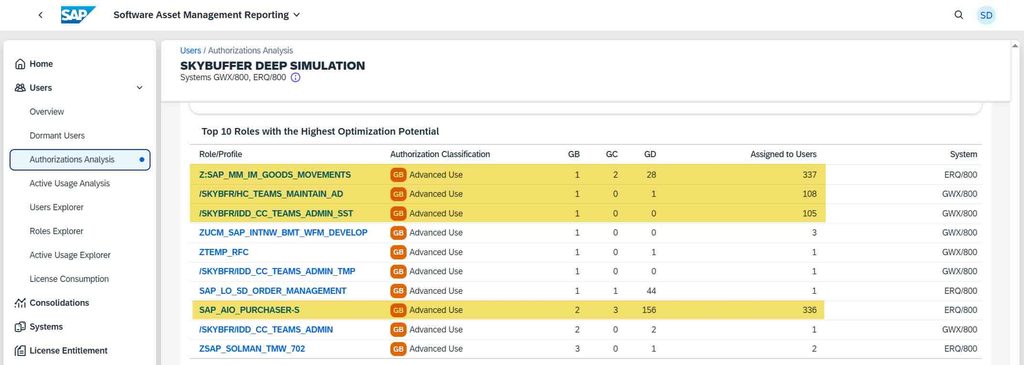Click the back arrow in header
Image resolution: width=1024 pixels, height=365 pixels.
click(x=40, y=15)
